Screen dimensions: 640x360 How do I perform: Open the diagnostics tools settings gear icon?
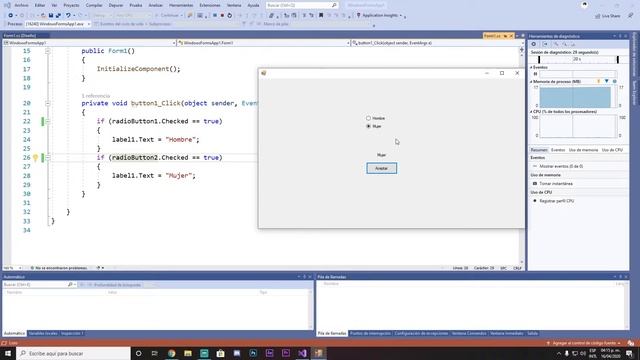(x=533, y=44)
